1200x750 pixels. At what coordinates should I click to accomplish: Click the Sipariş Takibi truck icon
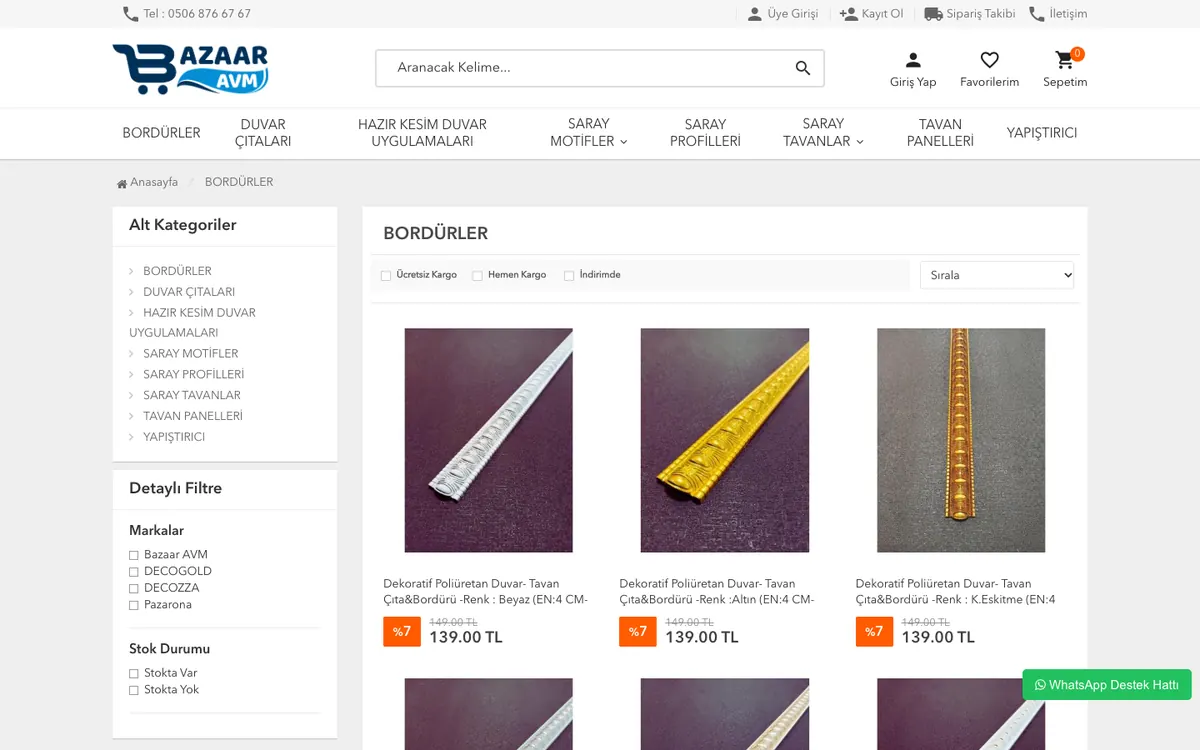933,14
